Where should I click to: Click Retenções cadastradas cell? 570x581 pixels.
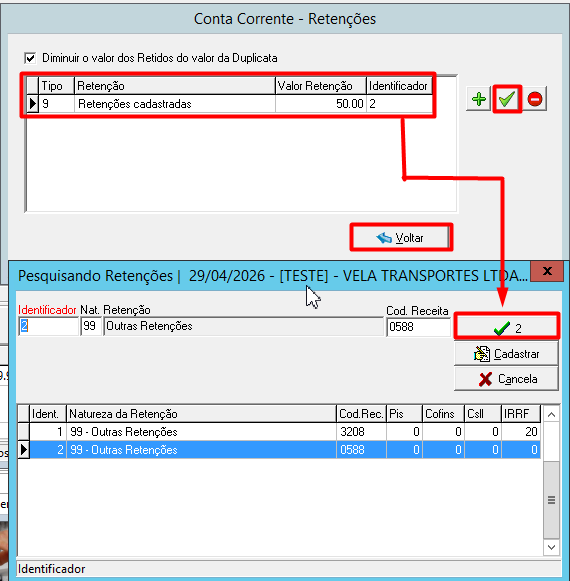(175, 104)
